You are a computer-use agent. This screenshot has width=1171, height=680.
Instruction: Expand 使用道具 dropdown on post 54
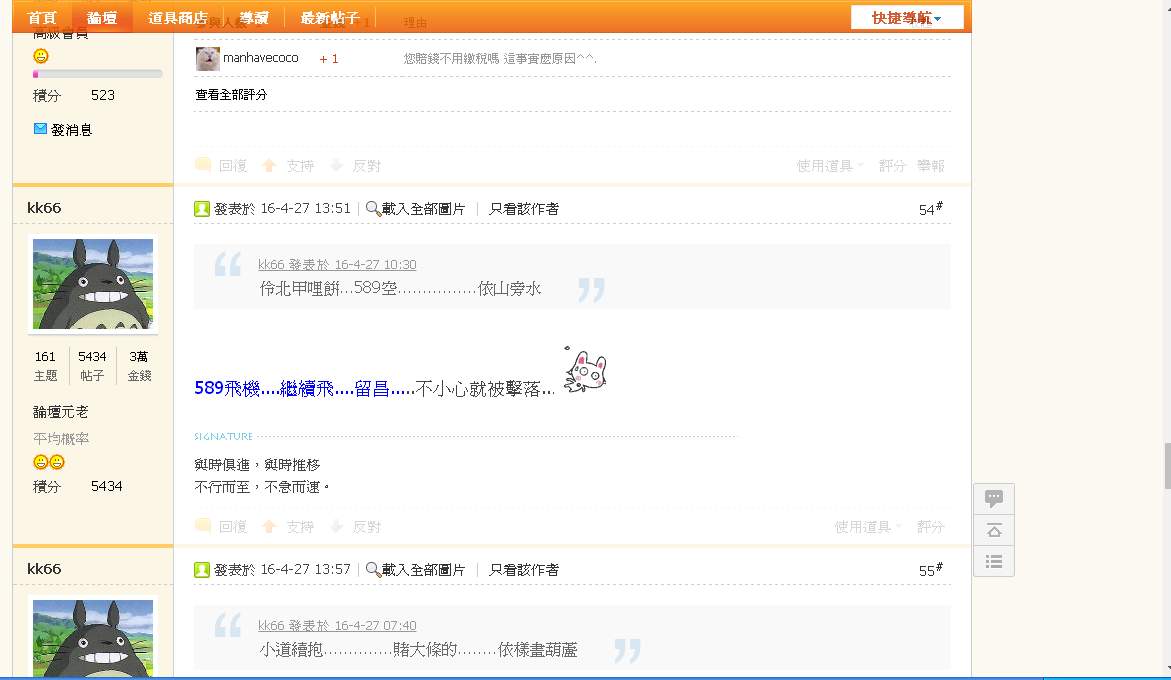tap(868, 527)
